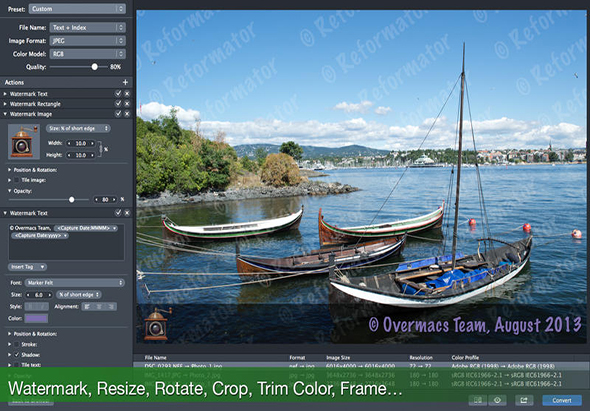Viewport: 590px width, 411px height.
Task: Toggle the Watermark Rectangle action's checkmark
Action: point(118,104)
